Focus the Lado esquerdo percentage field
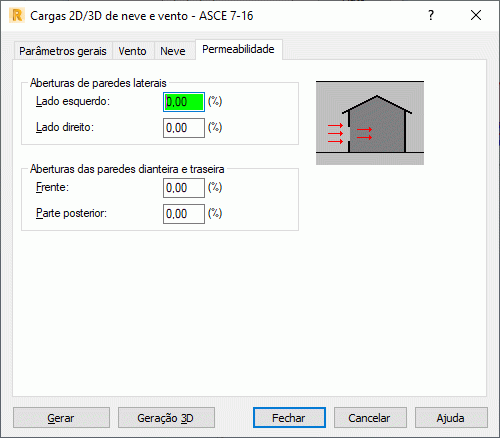Viewport: 500px width, 438px height. coord(184,102)
